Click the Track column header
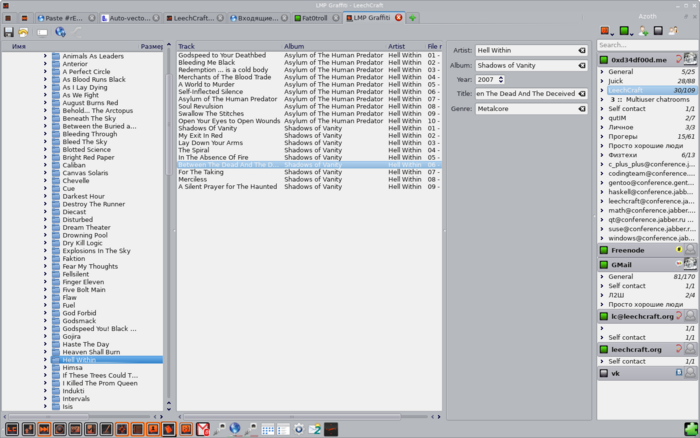The image size is (700, 438). click(229, 46)
